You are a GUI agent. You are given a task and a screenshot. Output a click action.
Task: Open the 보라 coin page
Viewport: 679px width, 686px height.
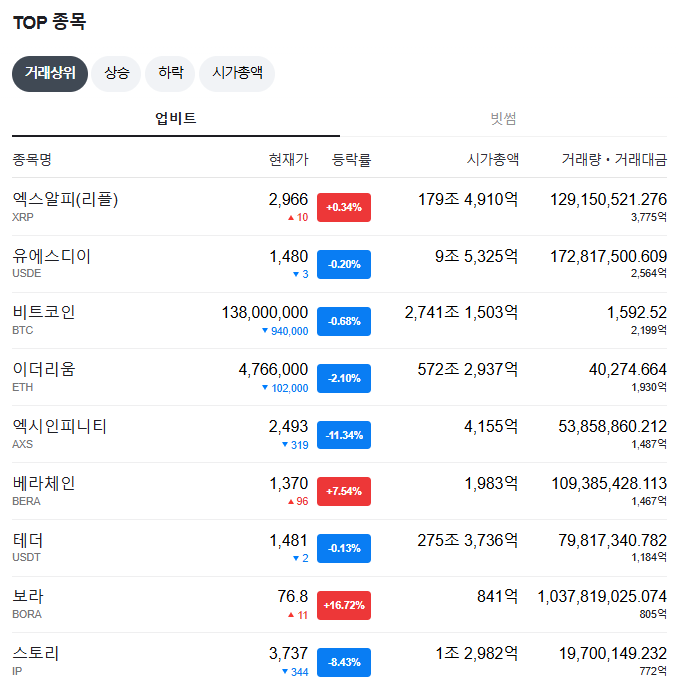[x=28, y=596]
